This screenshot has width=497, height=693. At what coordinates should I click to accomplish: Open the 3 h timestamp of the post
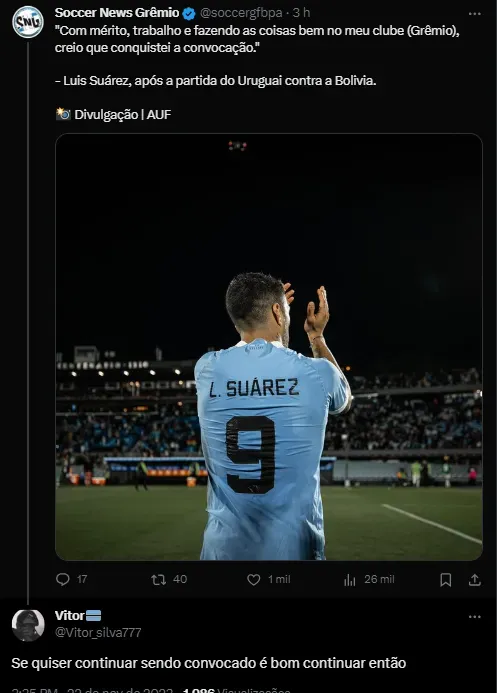(x=301, y=13)
